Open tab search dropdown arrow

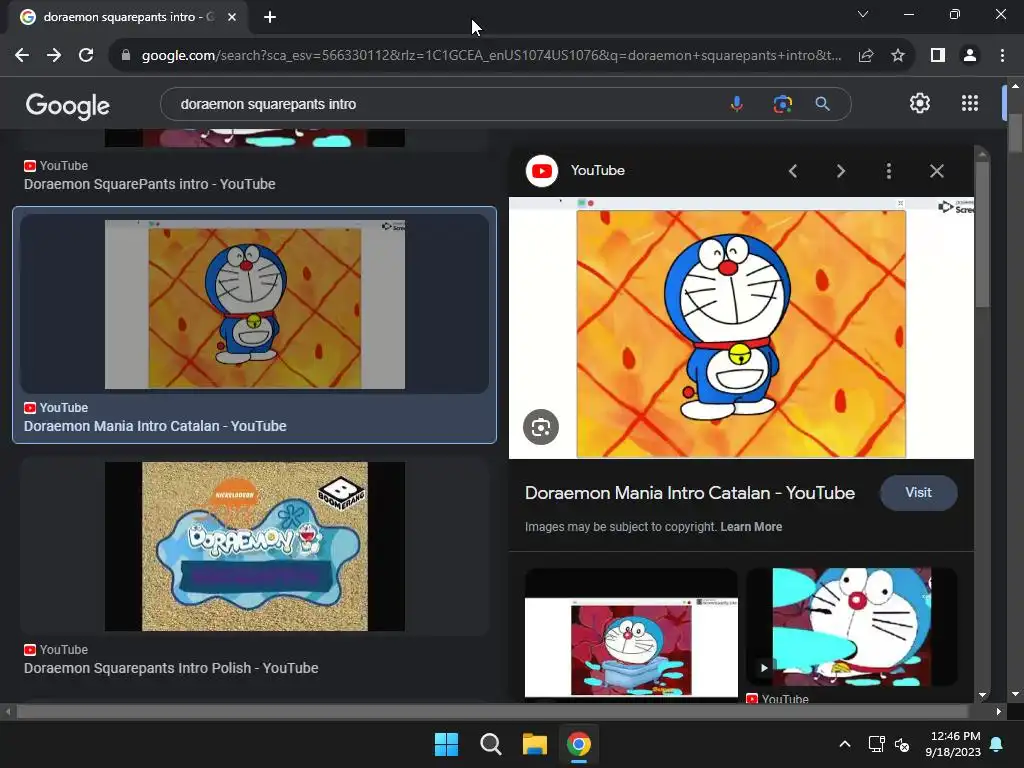(863, 14)
